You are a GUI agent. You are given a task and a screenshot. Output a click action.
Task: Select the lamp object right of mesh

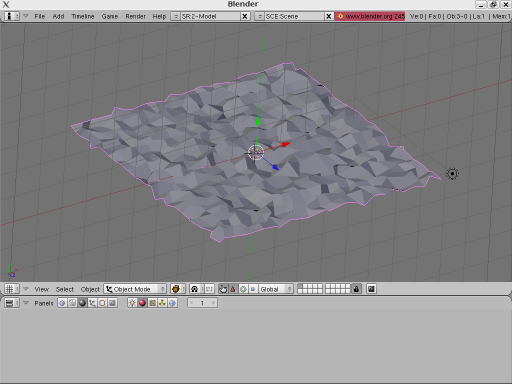point(452,174)
